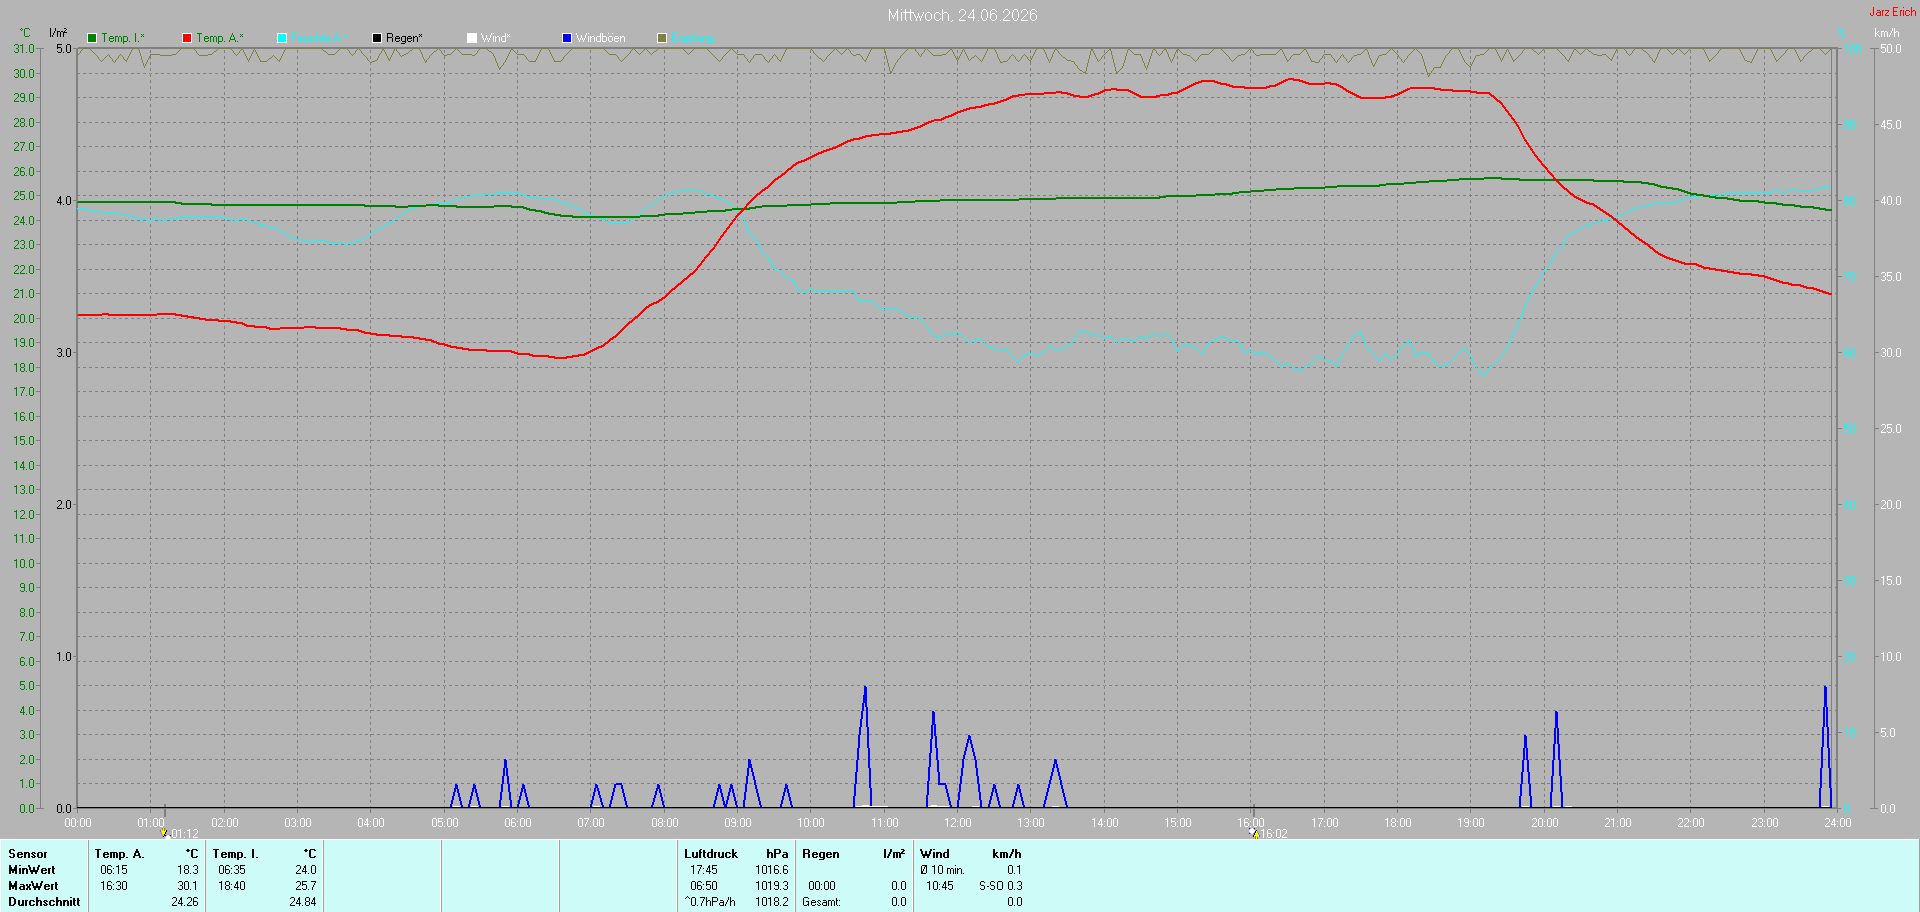Screen dimensions: 1920x912
Task: Click the 'Regen' header in the data table
Action: [821, 854]
